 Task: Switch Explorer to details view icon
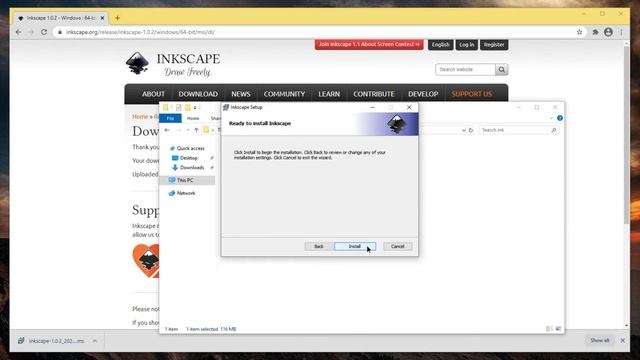click(549, 329)
